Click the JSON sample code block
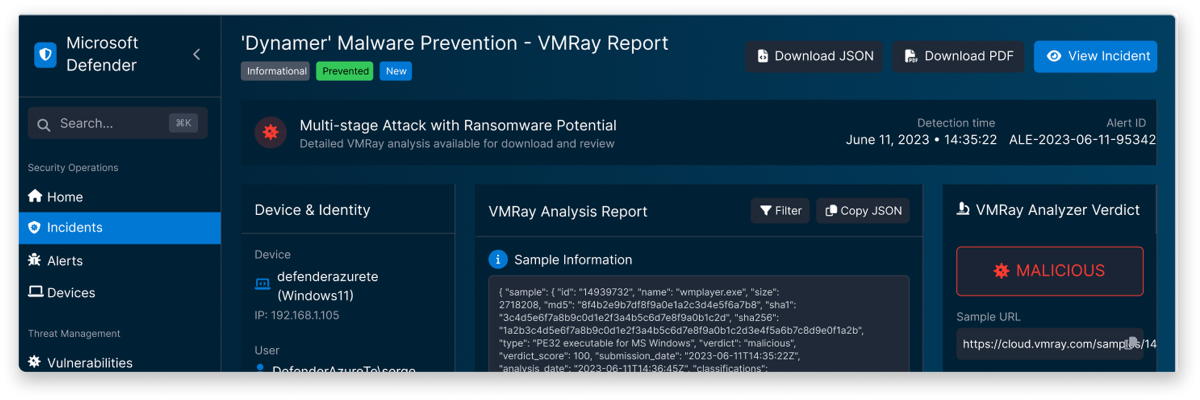The width and height of the screenshot is (1200, 400). point(699,324)
